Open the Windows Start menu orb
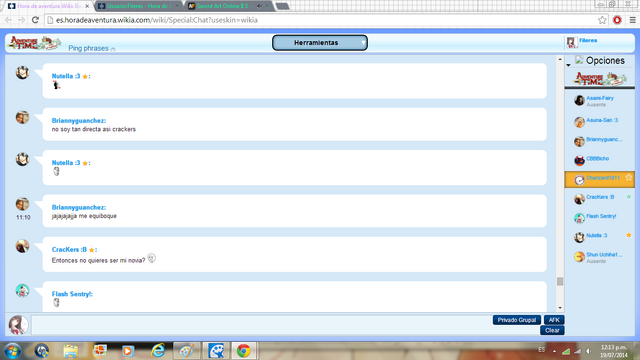This screenshot has width=640, height=360. 13,351
